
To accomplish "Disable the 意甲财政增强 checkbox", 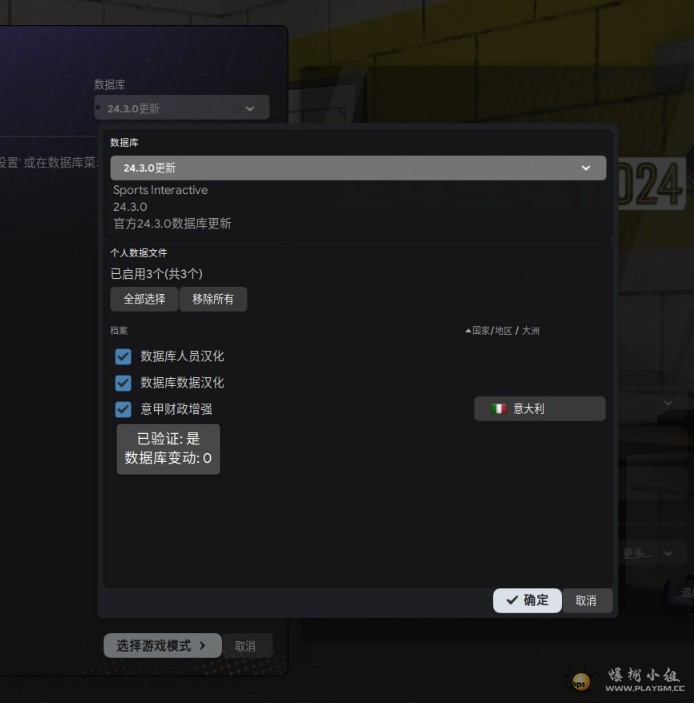I will pos(123,409).
